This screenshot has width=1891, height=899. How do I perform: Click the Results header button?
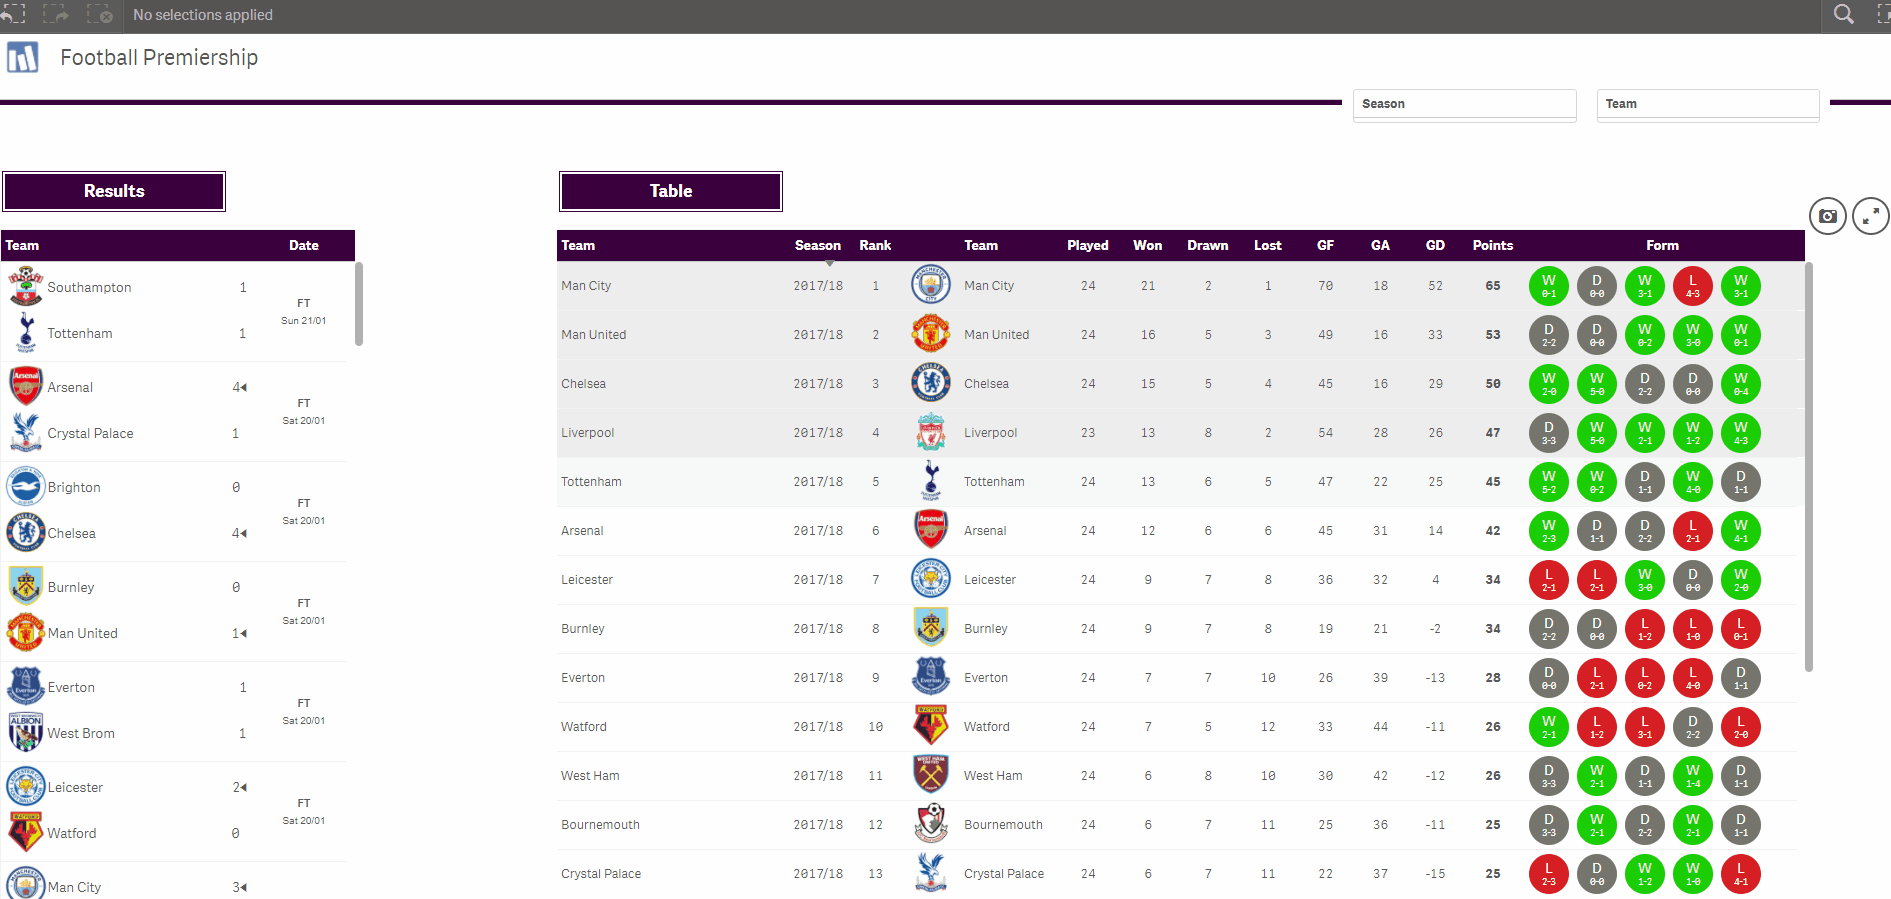[114, 191]
